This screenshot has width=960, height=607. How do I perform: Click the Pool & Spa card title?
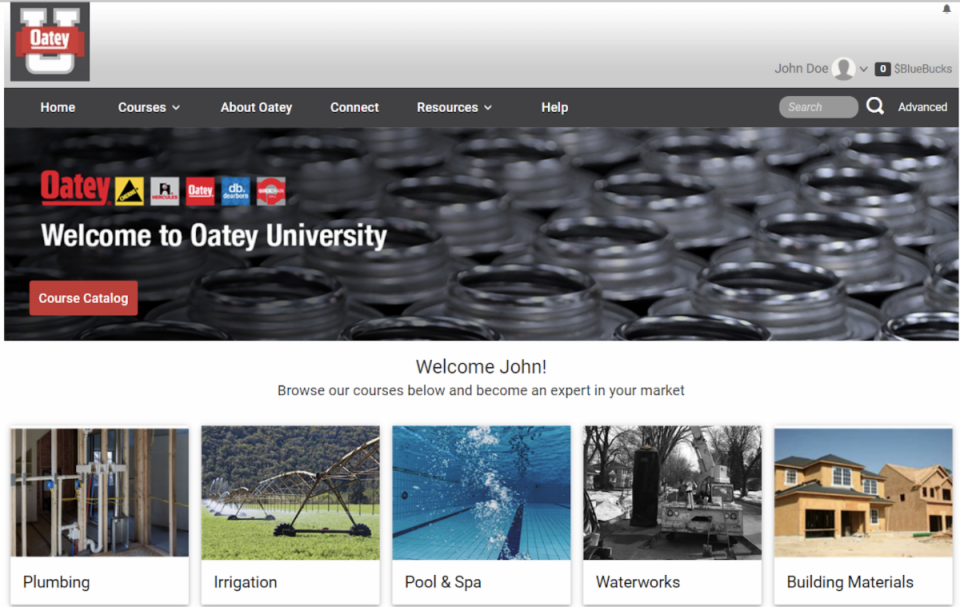[443, 582]
